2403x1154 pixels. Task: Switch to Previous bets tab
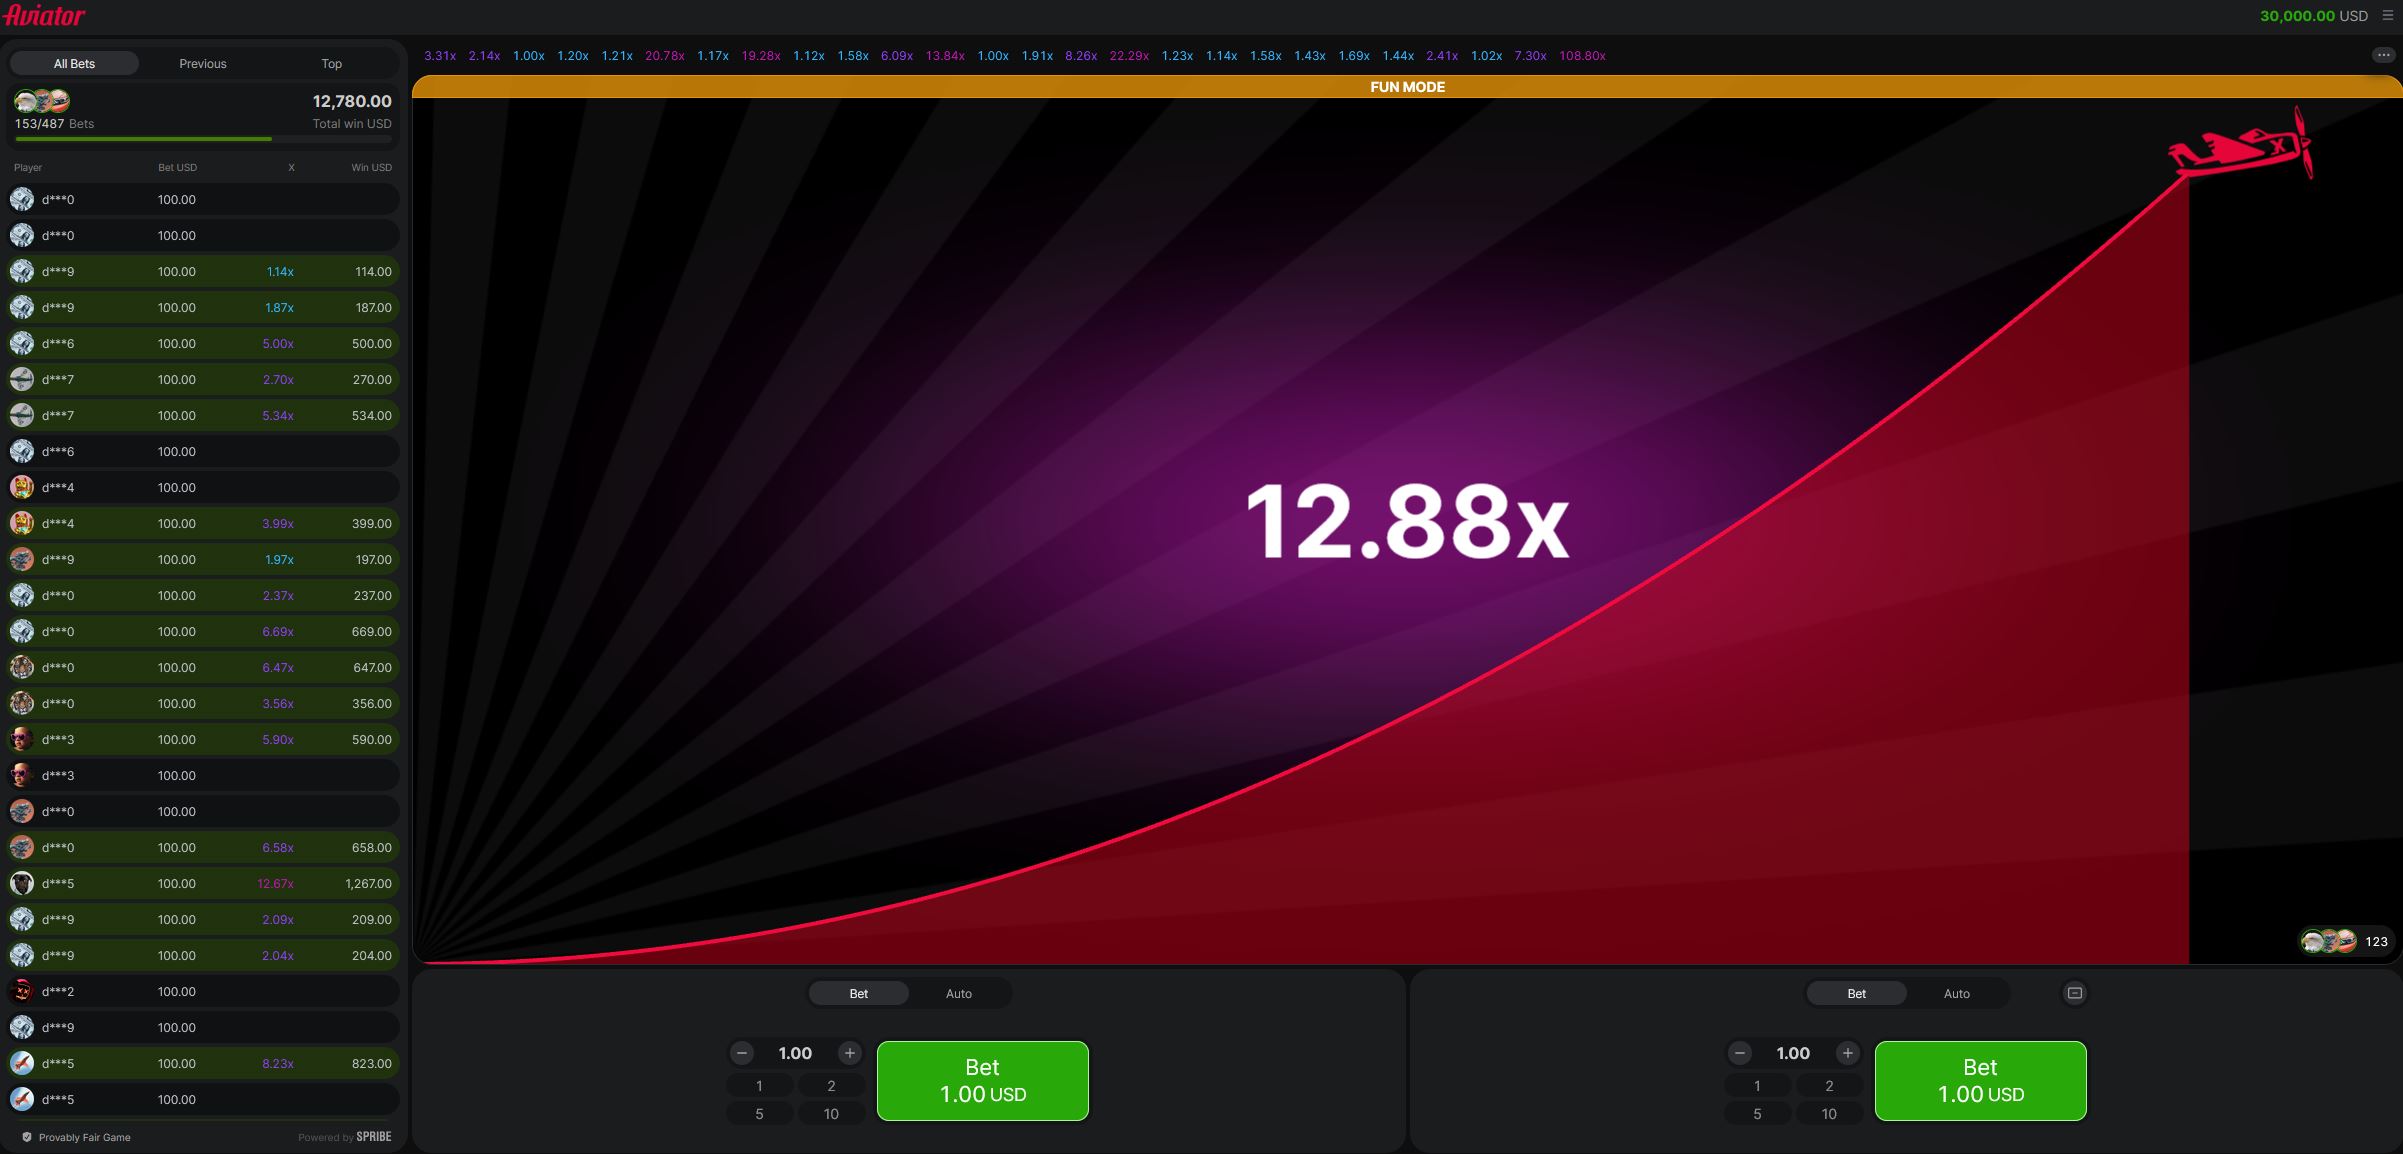click(203, 63)
